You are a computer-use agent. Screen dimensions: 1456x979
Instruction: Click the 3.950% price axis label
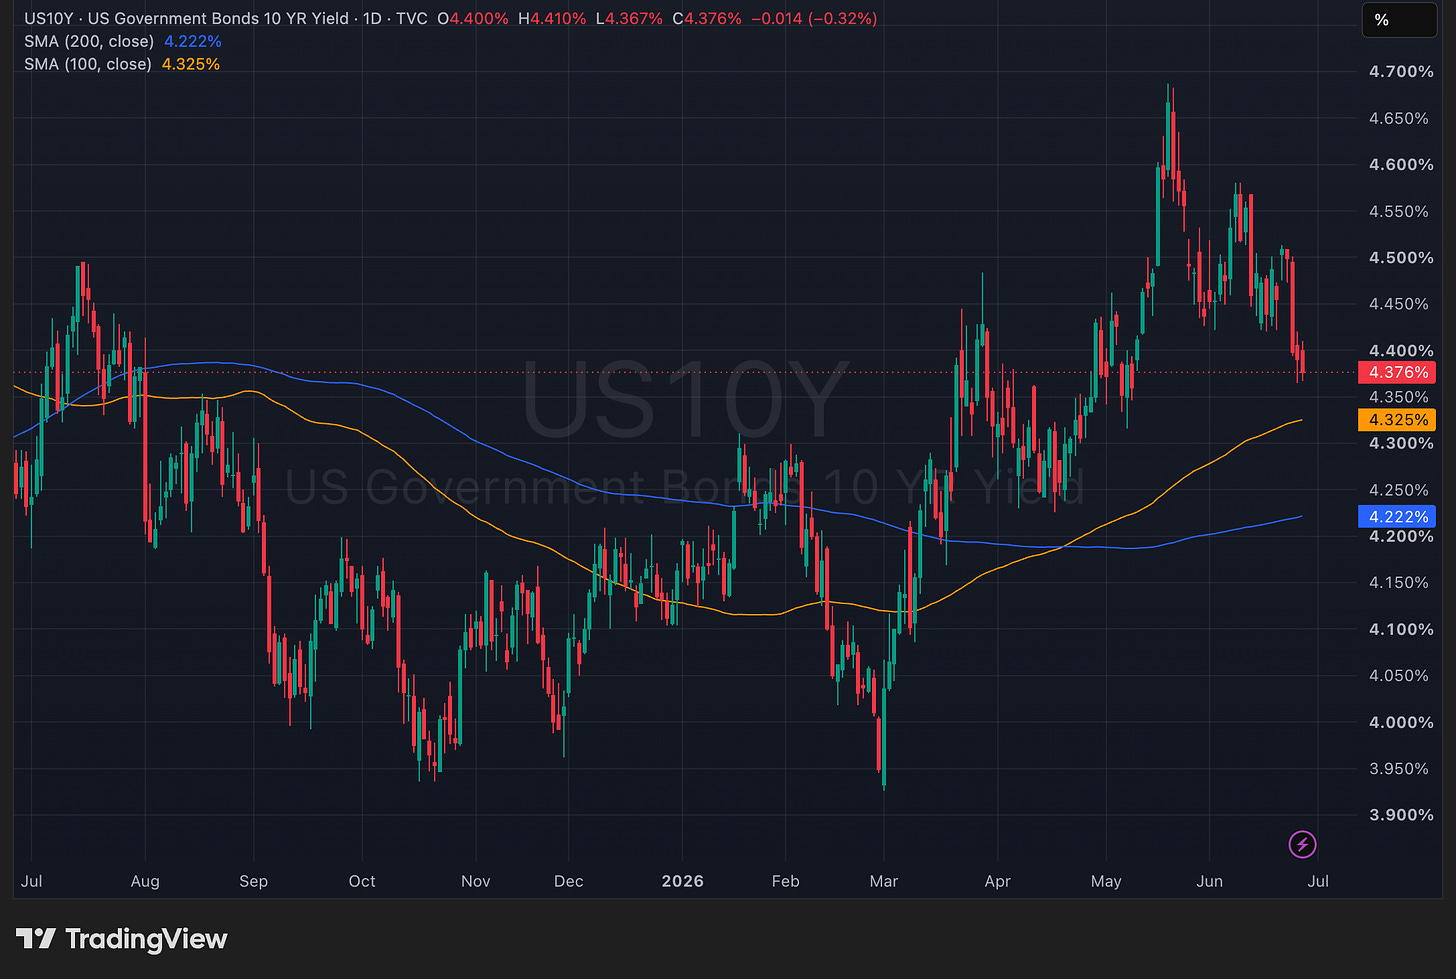(1398, 768)
